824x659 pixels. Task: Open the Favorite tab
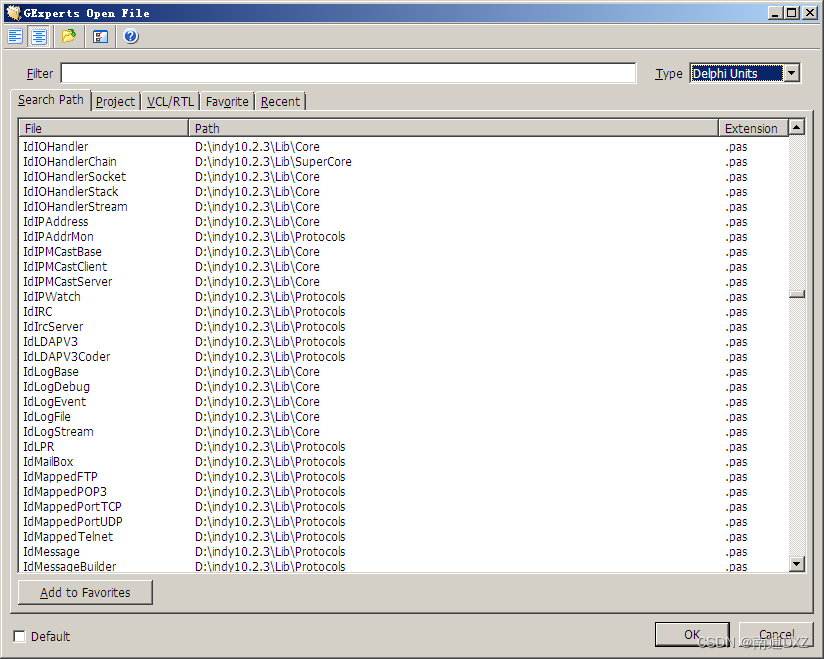pyautogui.click(x=227, y=101)
